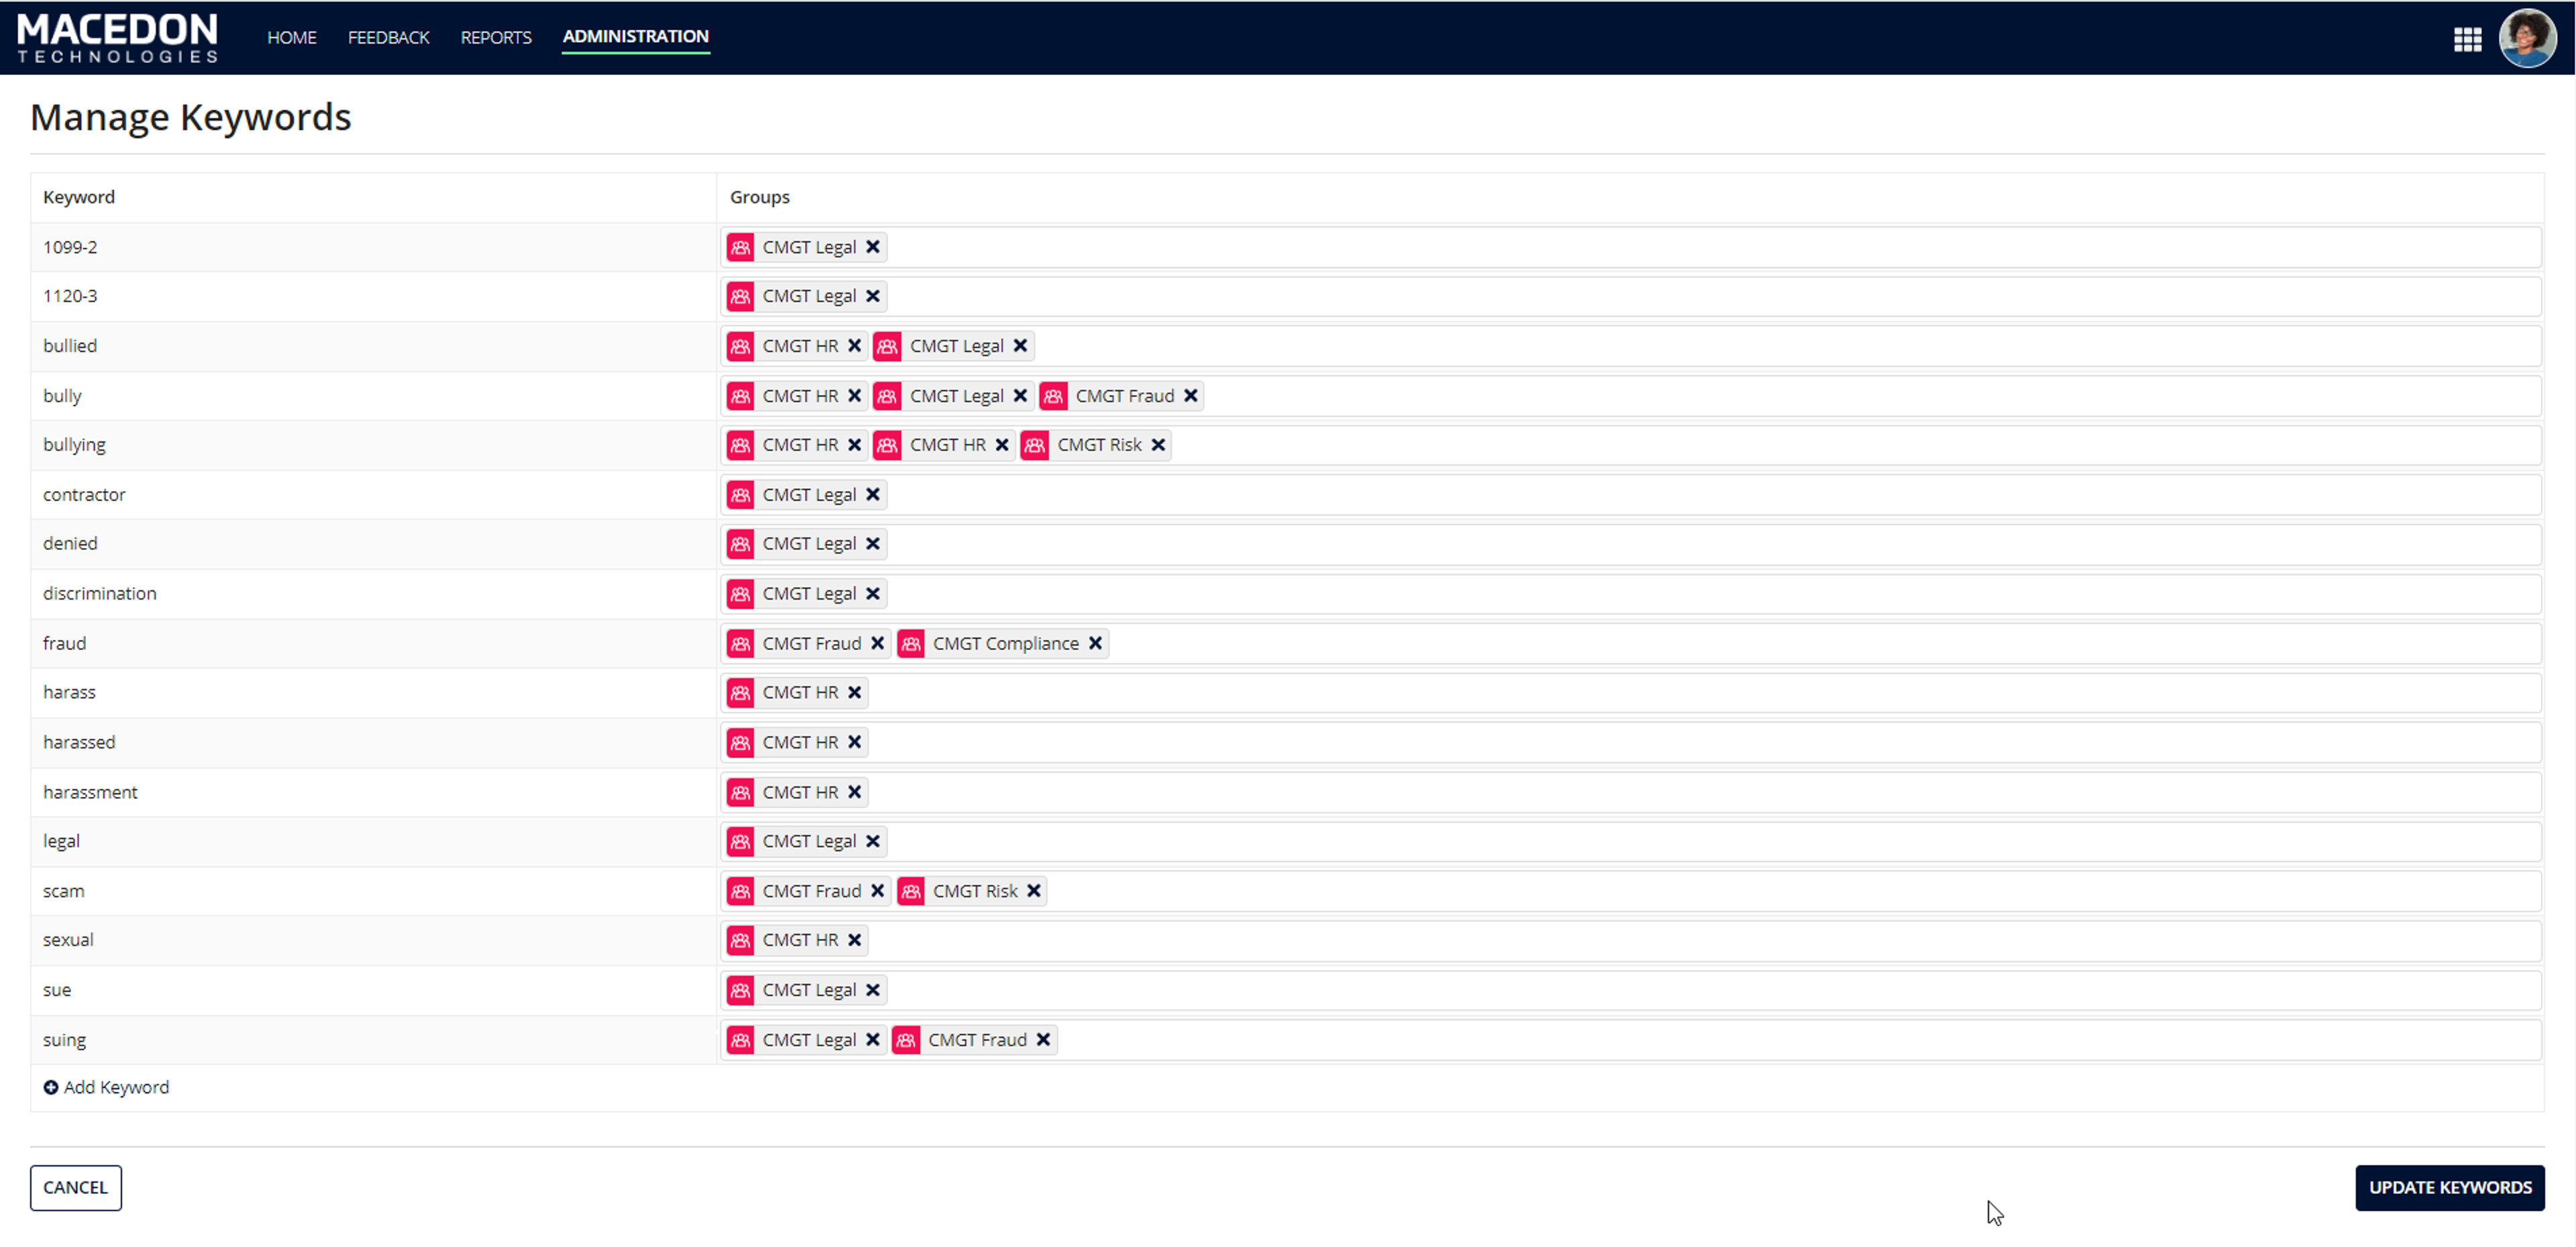Remove CMGT Legal from denied row
2576x1247 pixels.
coord(872,544)
